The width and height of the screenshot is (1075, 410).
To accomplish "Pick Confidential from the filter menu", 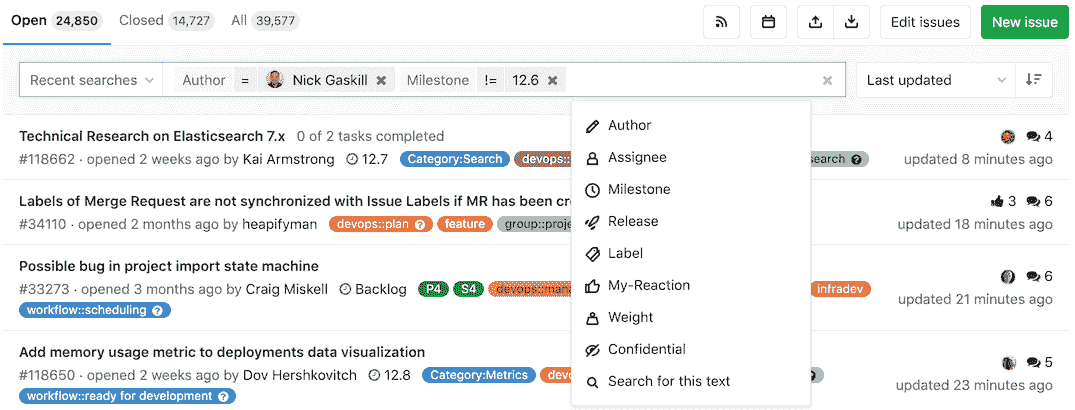I will (x=646, y=349).
